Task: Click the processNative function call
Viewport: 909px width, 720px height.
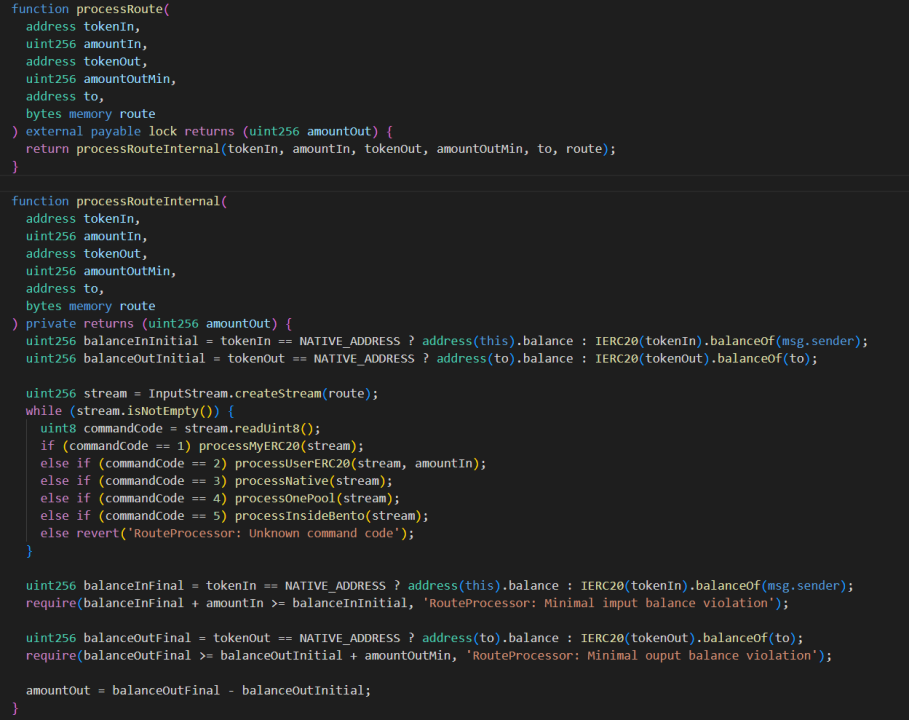Action: pos(282,481)
